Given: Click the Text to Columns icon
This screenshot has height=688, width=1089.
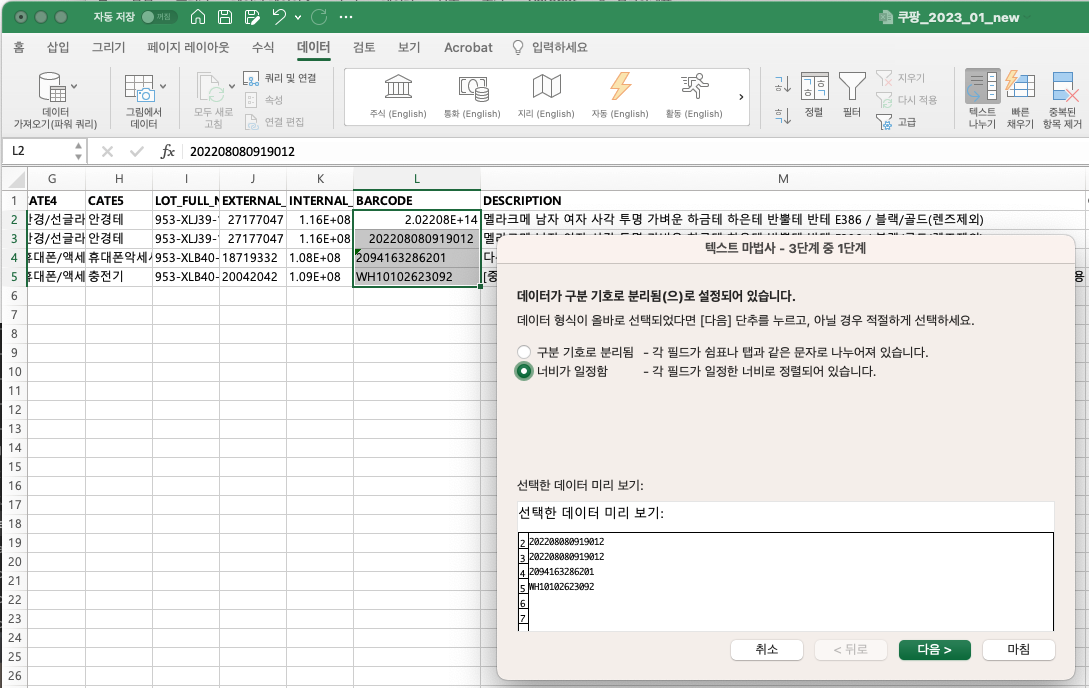Looking at the screenshot, I should 982,88.
